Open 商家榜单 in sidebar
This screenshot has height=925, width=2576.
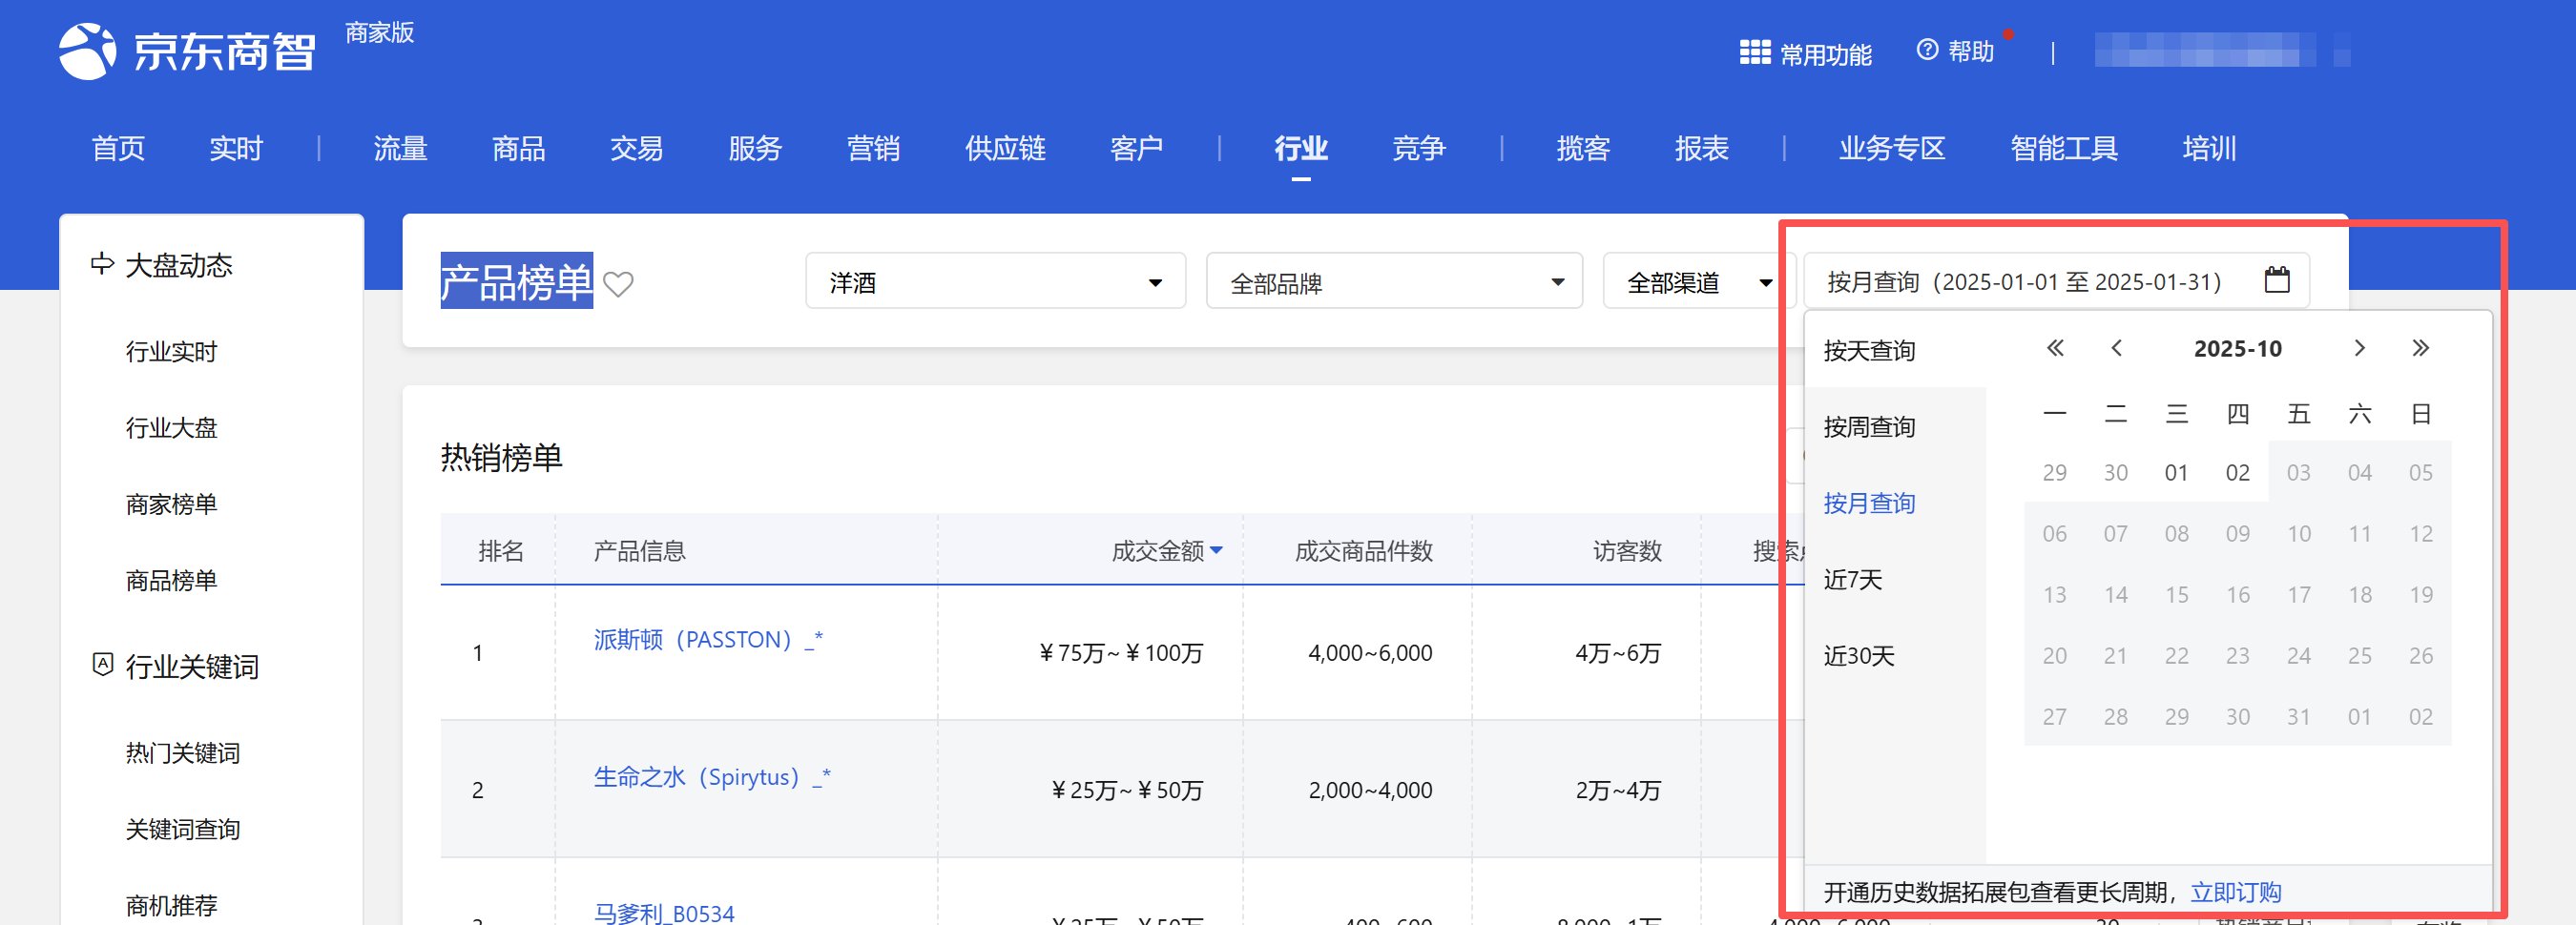click(x=171, y=504)
